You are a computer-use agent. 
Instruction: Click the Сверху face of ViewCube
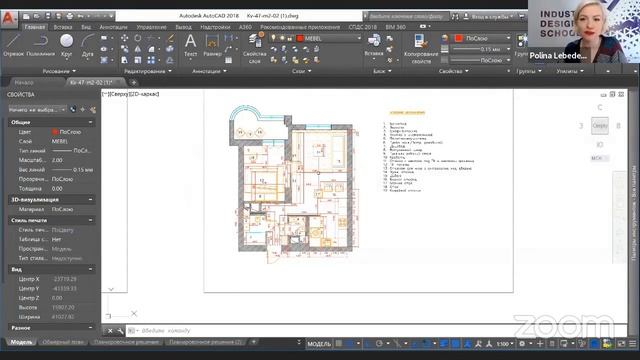[x=600, y=126]
